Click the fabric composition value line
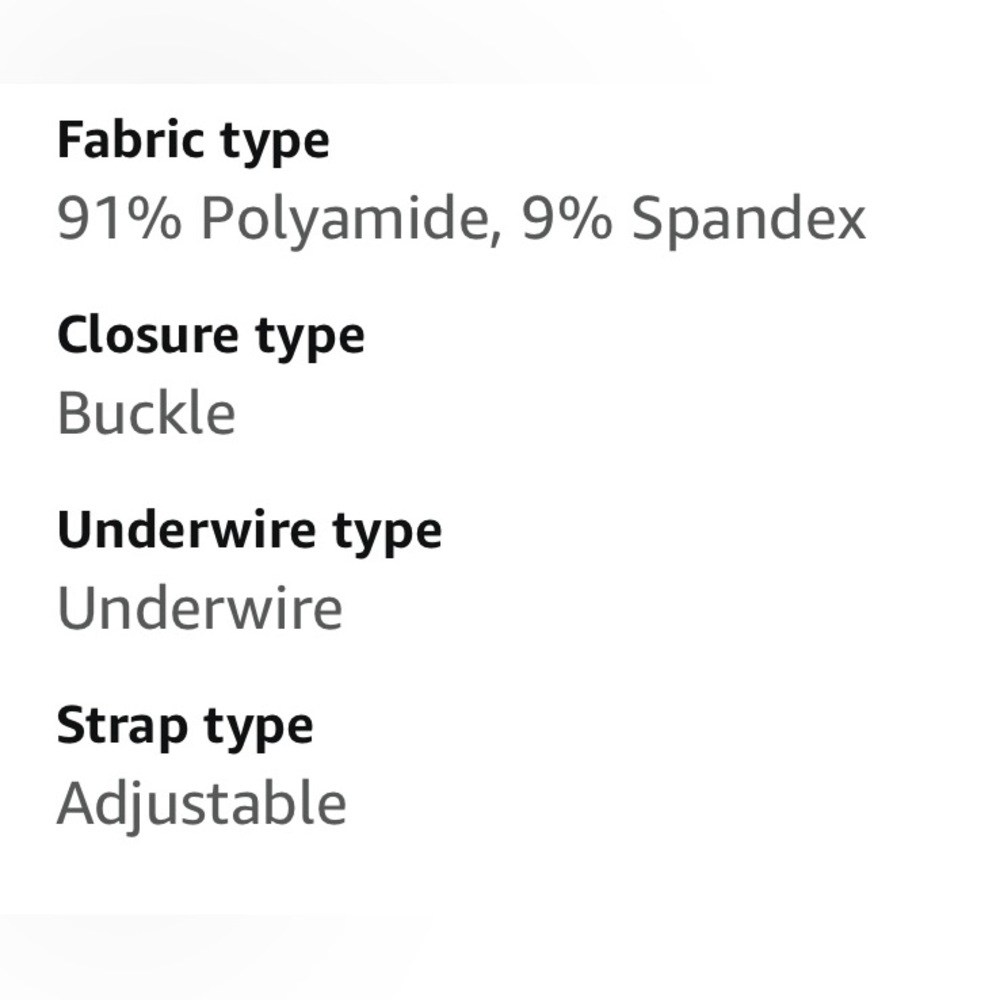 pyautogui.click(x=461, y=219)
